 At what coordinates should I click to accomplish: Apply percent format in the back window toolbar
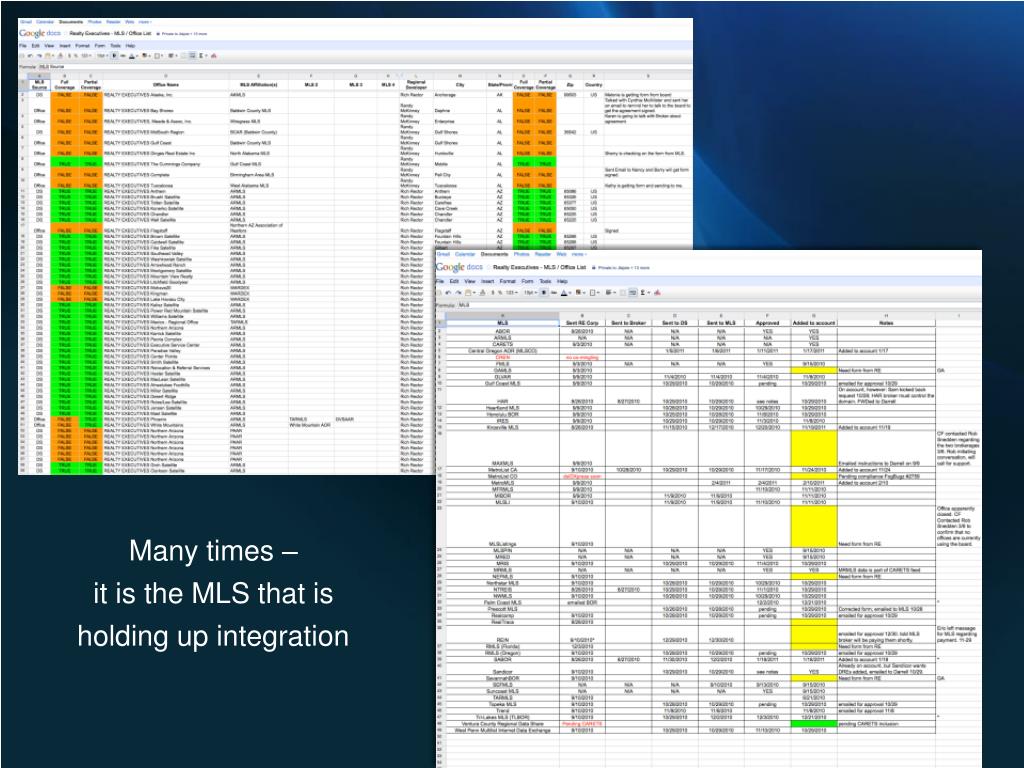pos(76,56)
